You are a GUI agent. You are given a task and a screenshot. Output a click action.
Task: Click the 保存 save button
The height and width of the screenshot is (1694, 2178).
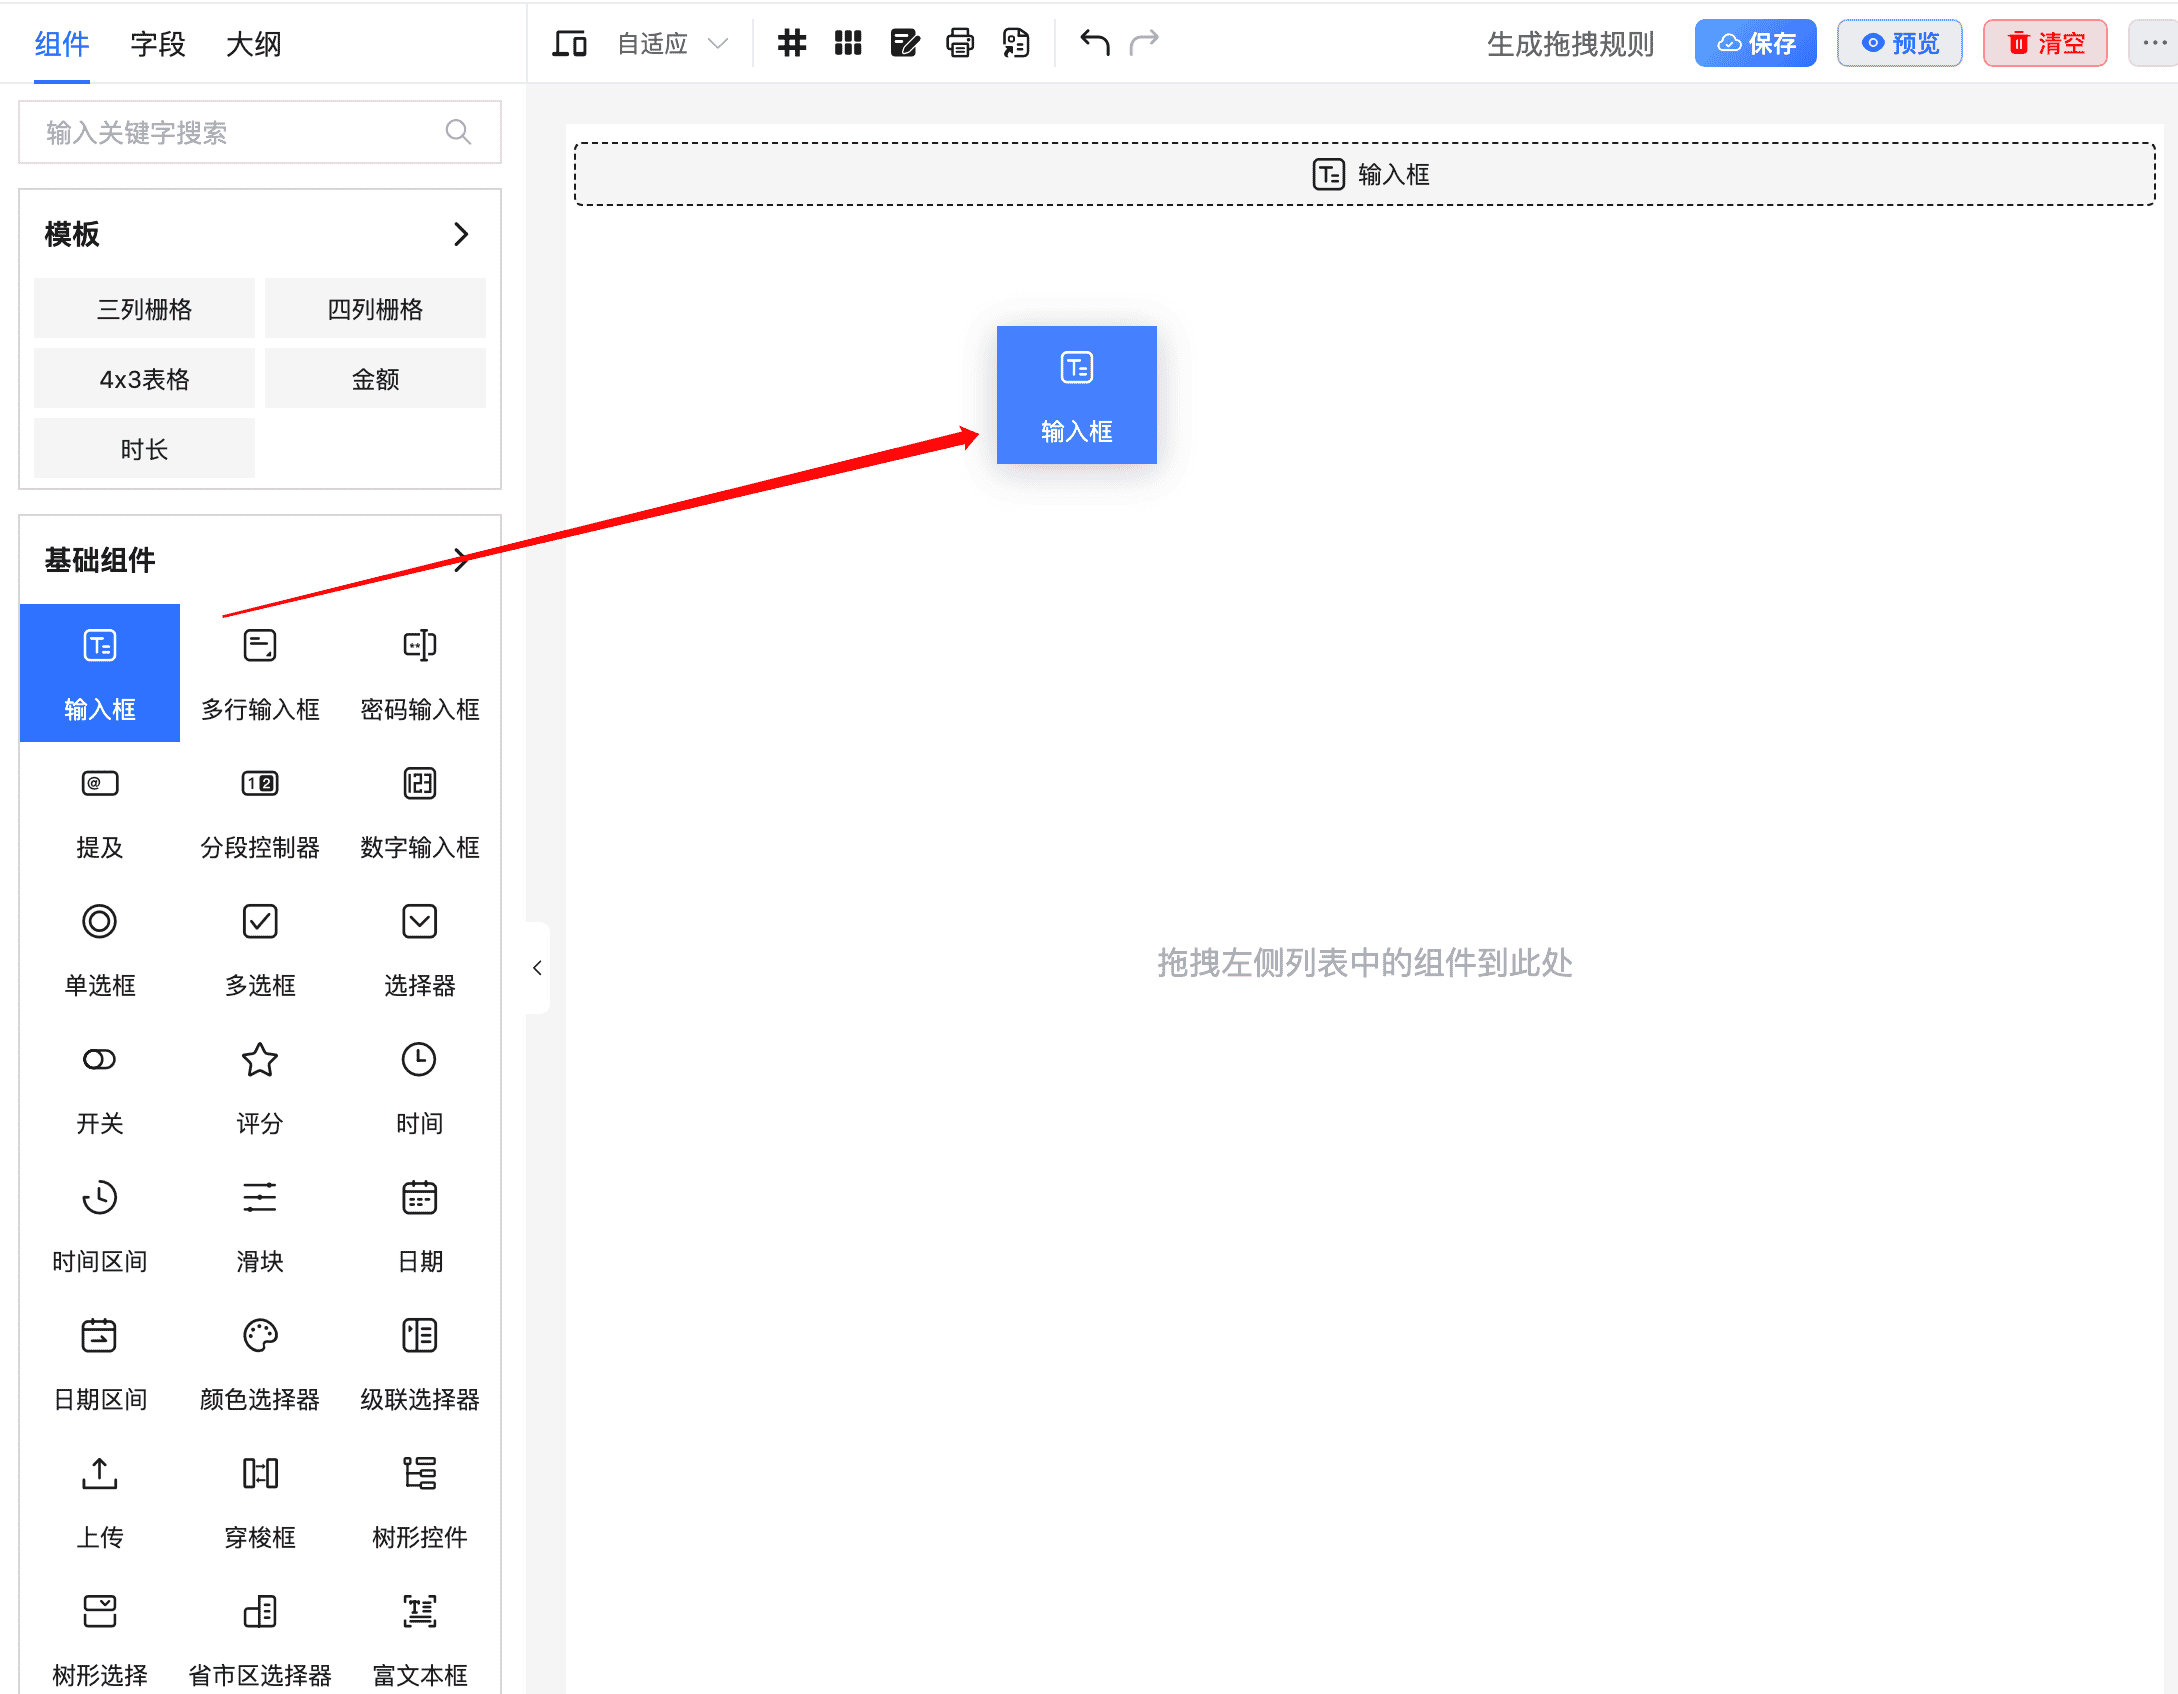point(1756,43)
